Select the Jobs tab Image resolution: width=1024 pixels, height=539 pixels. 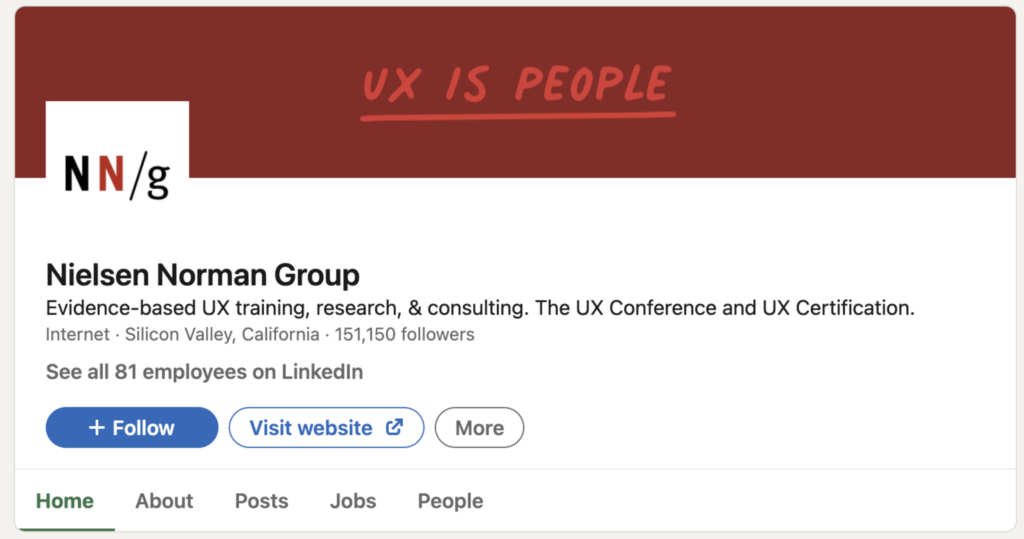353,501
